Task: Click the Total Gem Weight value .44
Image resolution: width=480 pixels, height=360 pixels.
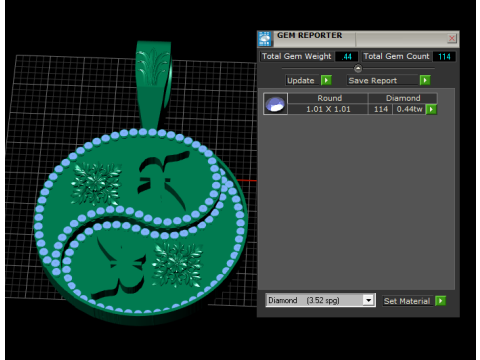Action: point(347,57)
